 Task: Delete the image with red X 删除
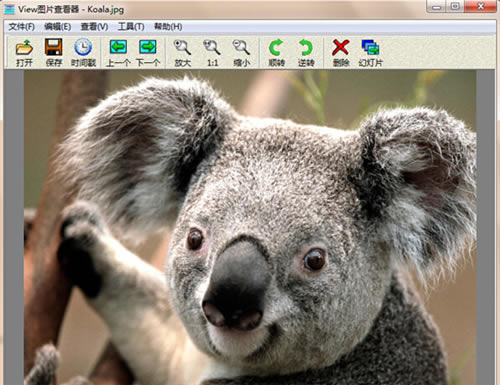coord(341,52)
